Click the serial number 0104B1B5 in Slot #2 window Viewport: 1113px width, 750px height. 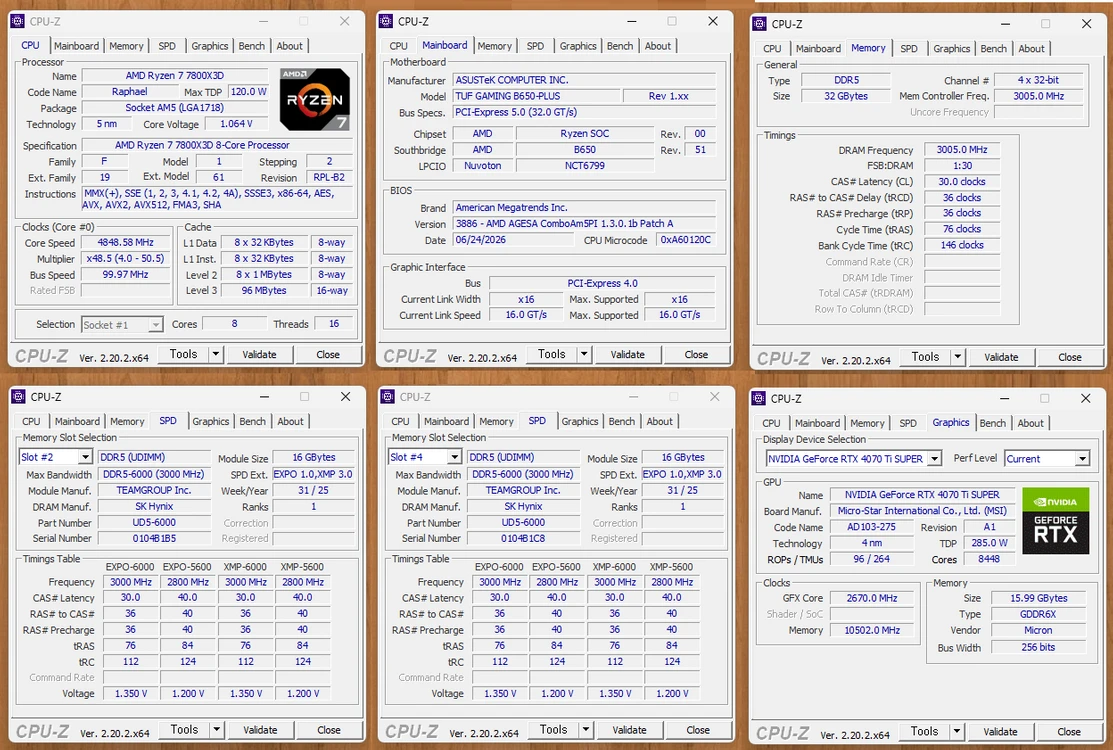[154, 539]
